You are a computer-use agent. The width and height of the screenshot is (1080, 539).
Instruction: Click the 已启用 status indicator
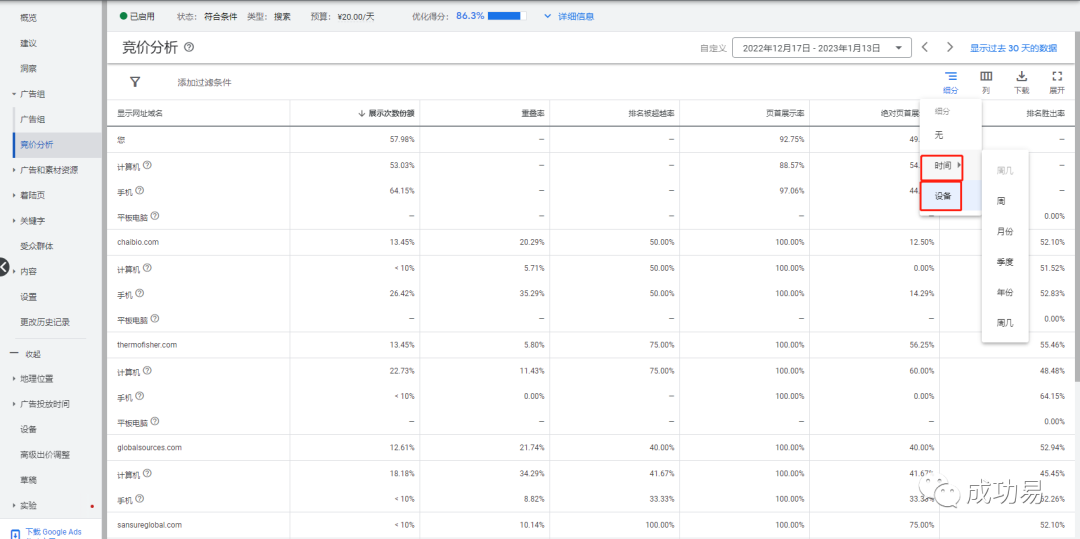pyautogui.click(x=137, y=16)
